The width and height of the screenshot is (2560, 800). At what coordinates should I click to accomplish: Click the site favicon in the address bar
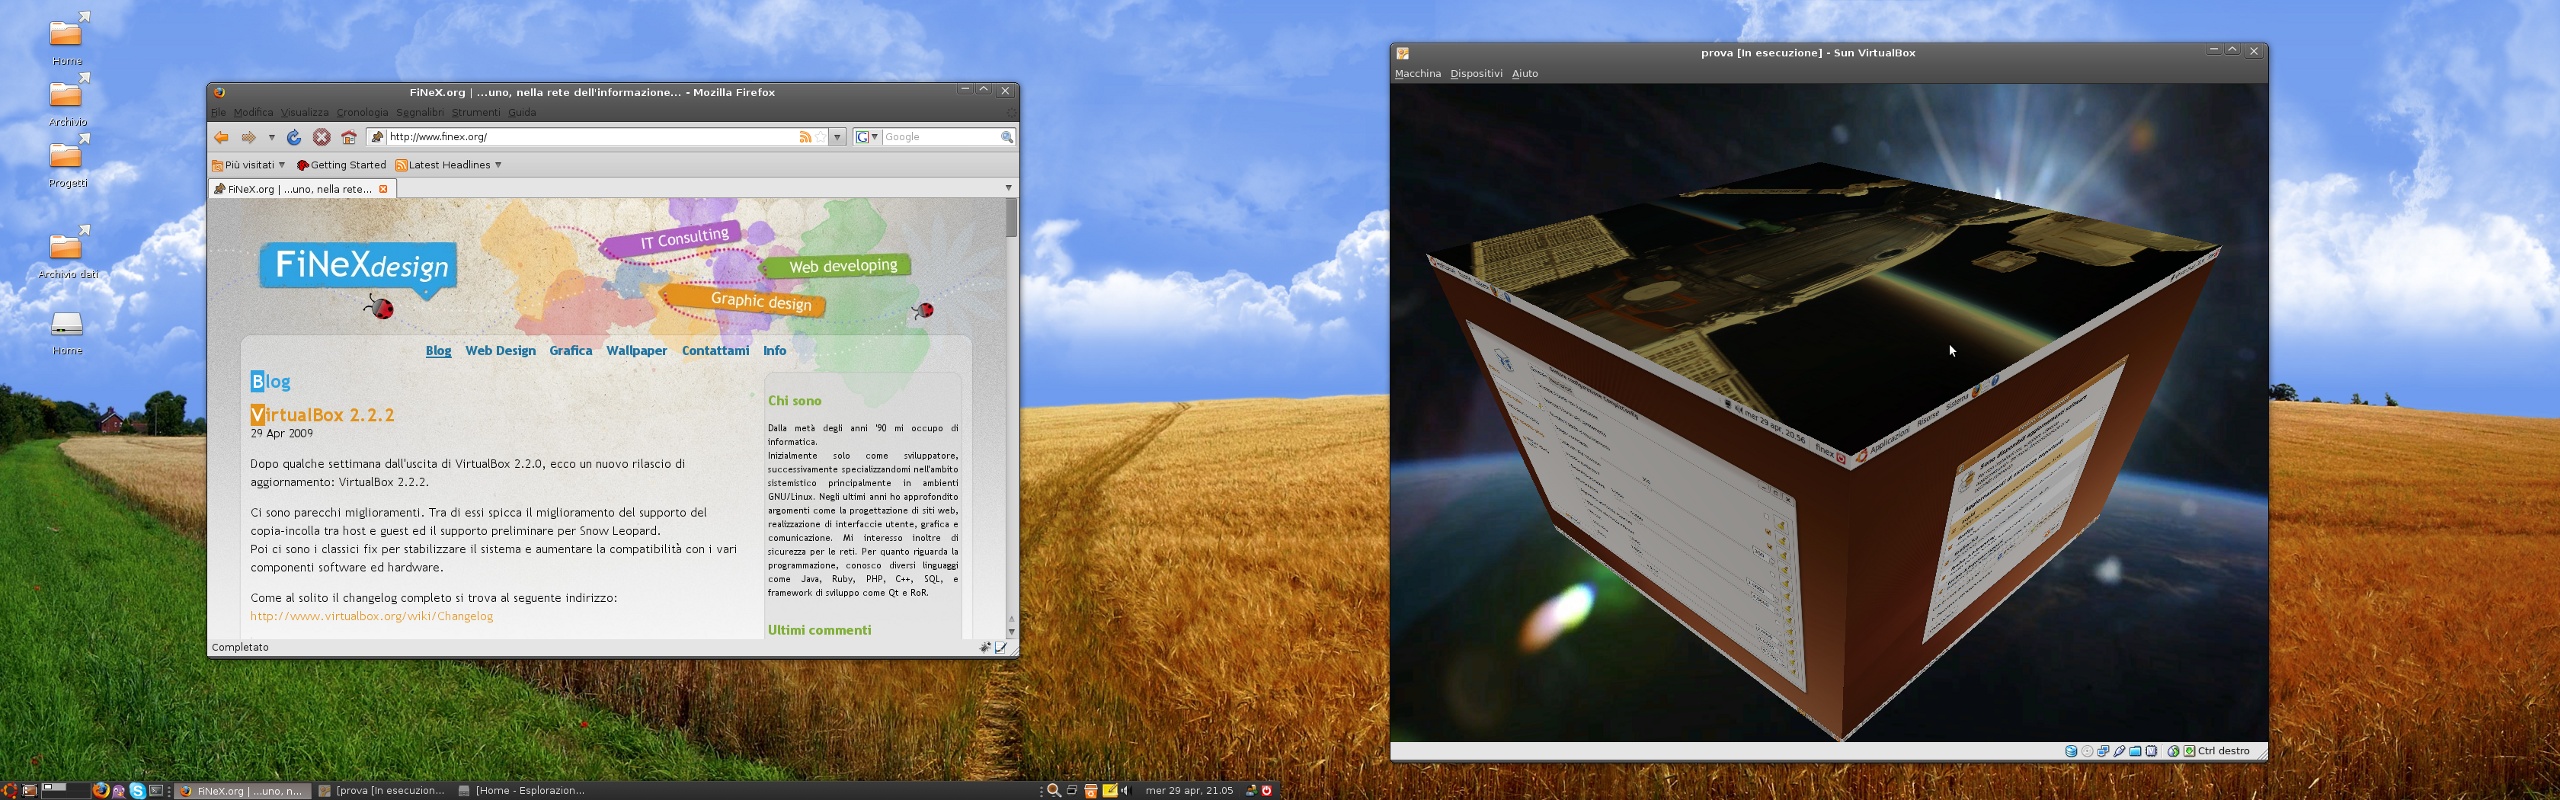pyautogui.click(x=377, y=137)
